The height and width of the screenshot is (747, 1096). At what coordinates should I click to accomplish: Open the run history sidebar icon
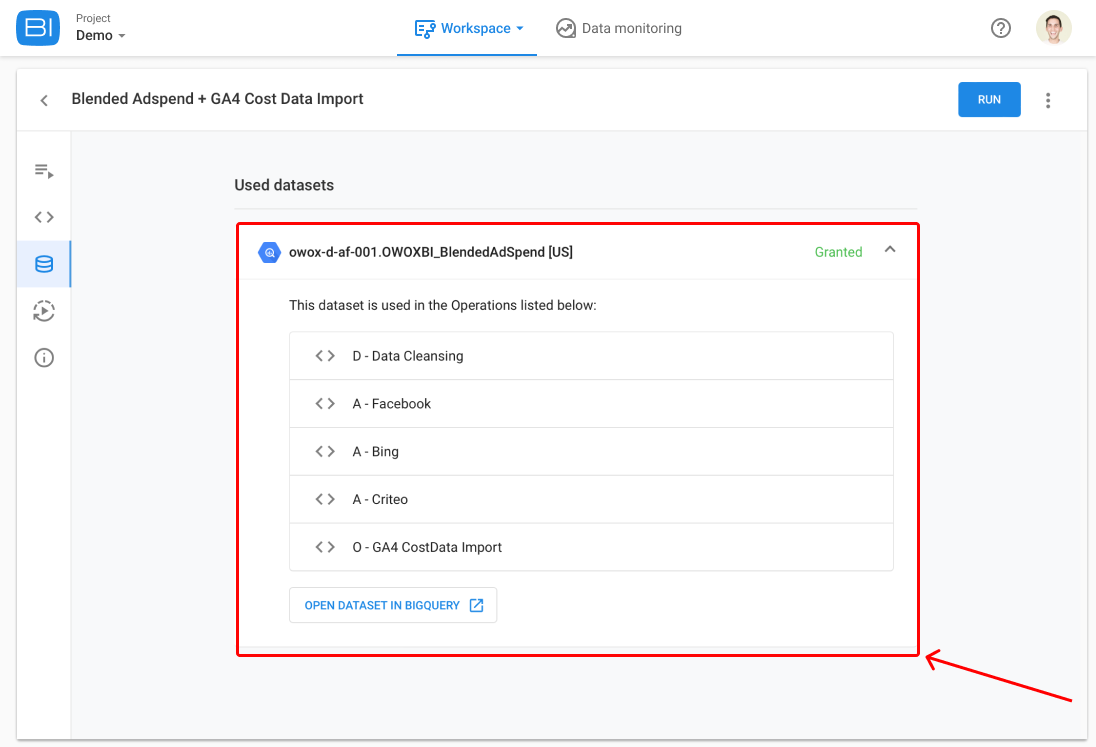click(44, 311)
